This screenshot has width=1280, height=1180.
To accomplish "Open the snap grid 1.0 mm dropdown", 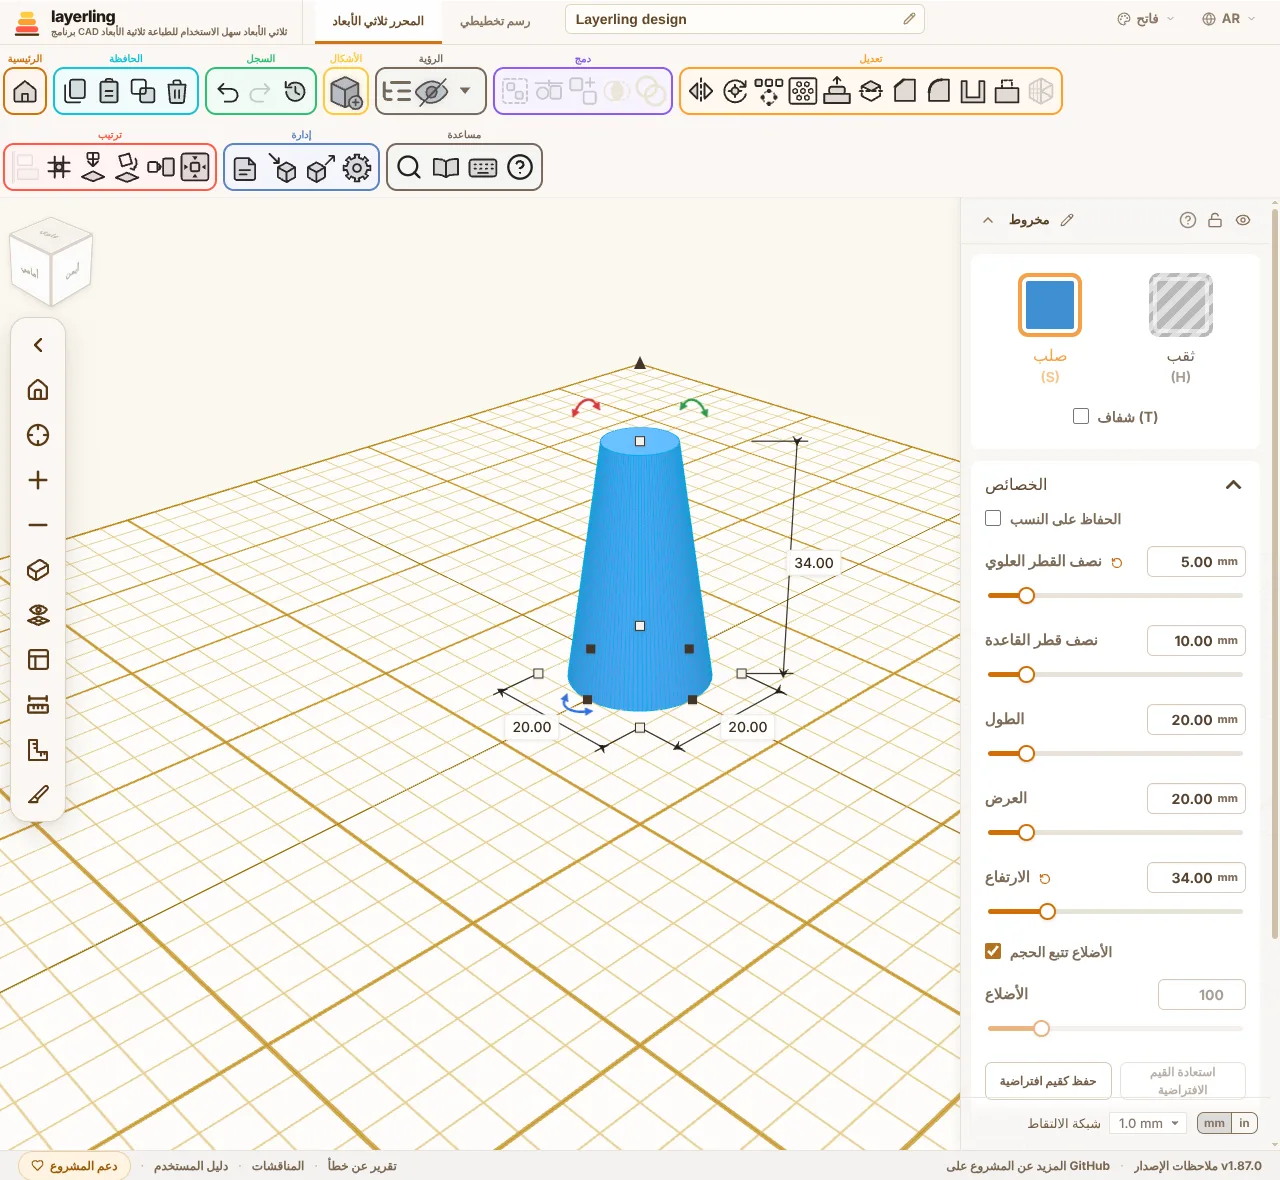I will (x=1150, y=1123).
